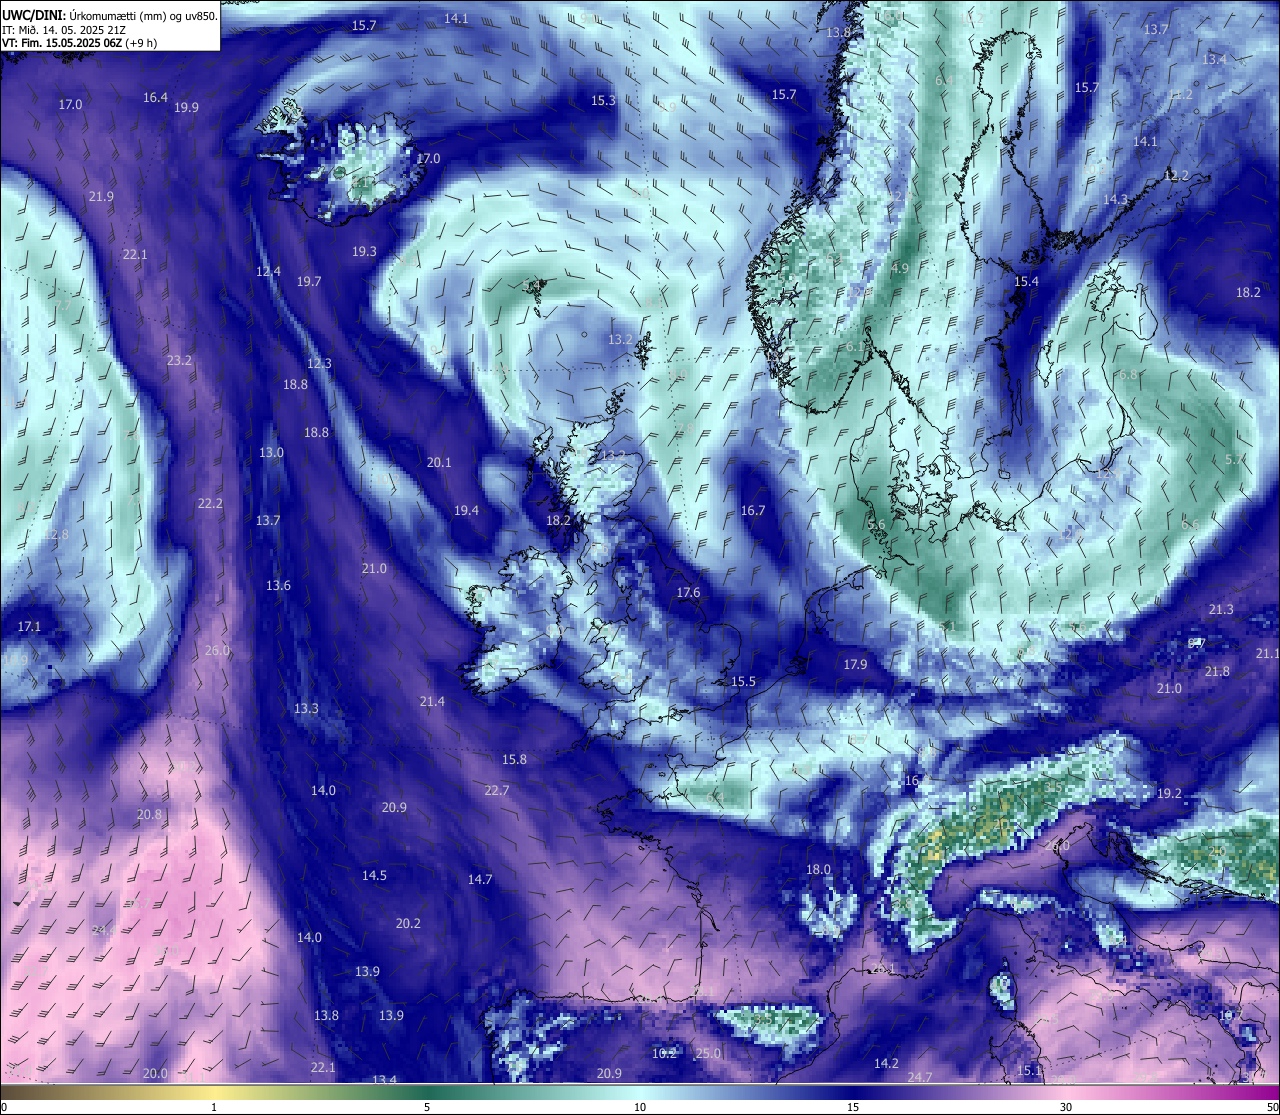Image resolution: width=1280 pixels, height=1115 pixels.
Task: Click the 10 tick on the color scale
Action: click(640, 1106)
